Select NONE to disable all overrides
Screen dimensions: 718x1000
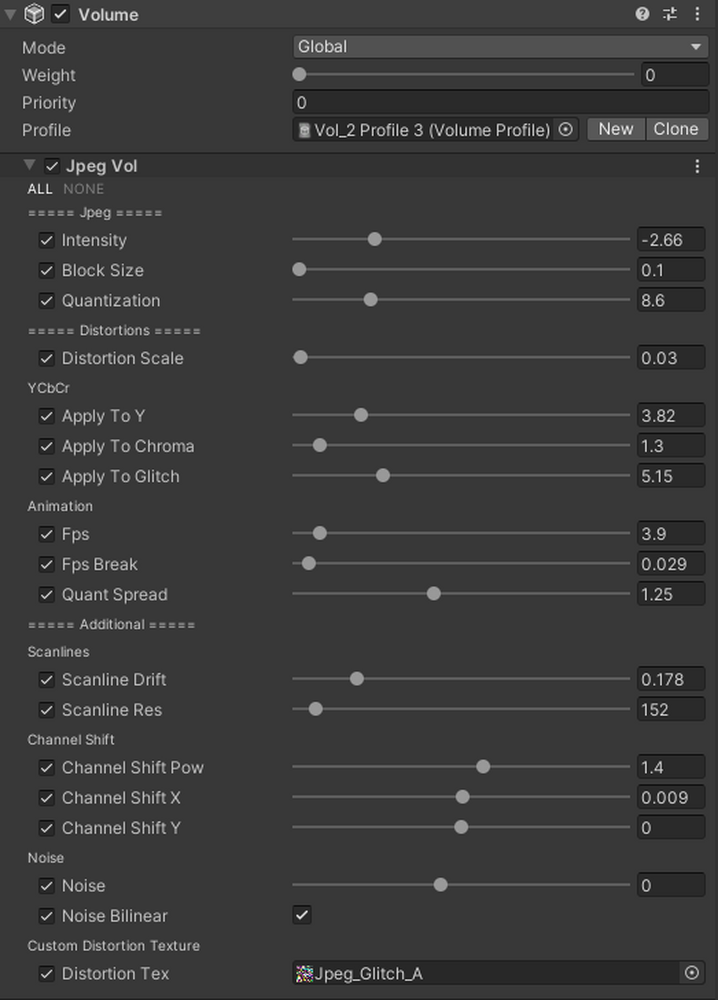click(x=83, y=189)
